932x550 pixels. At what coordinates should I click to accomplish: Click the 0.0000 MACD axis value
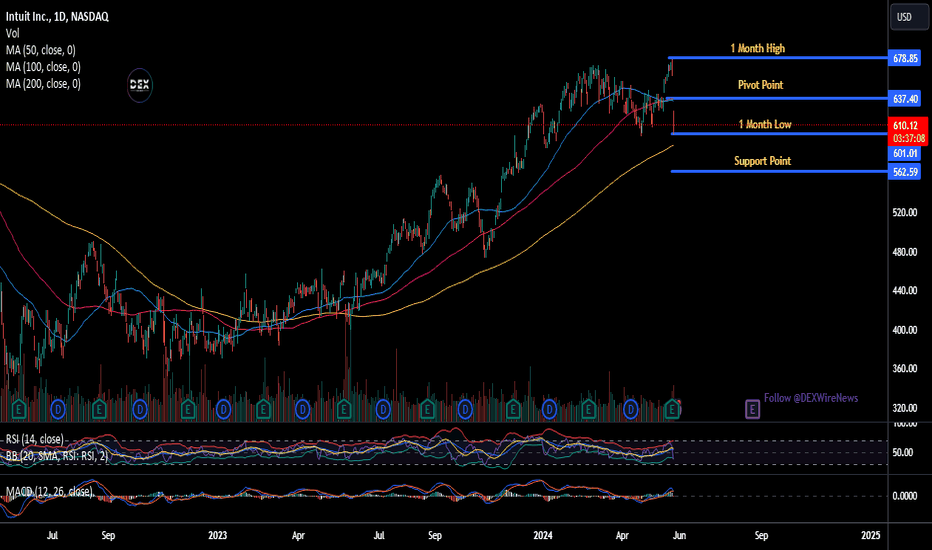click(905, 496)
